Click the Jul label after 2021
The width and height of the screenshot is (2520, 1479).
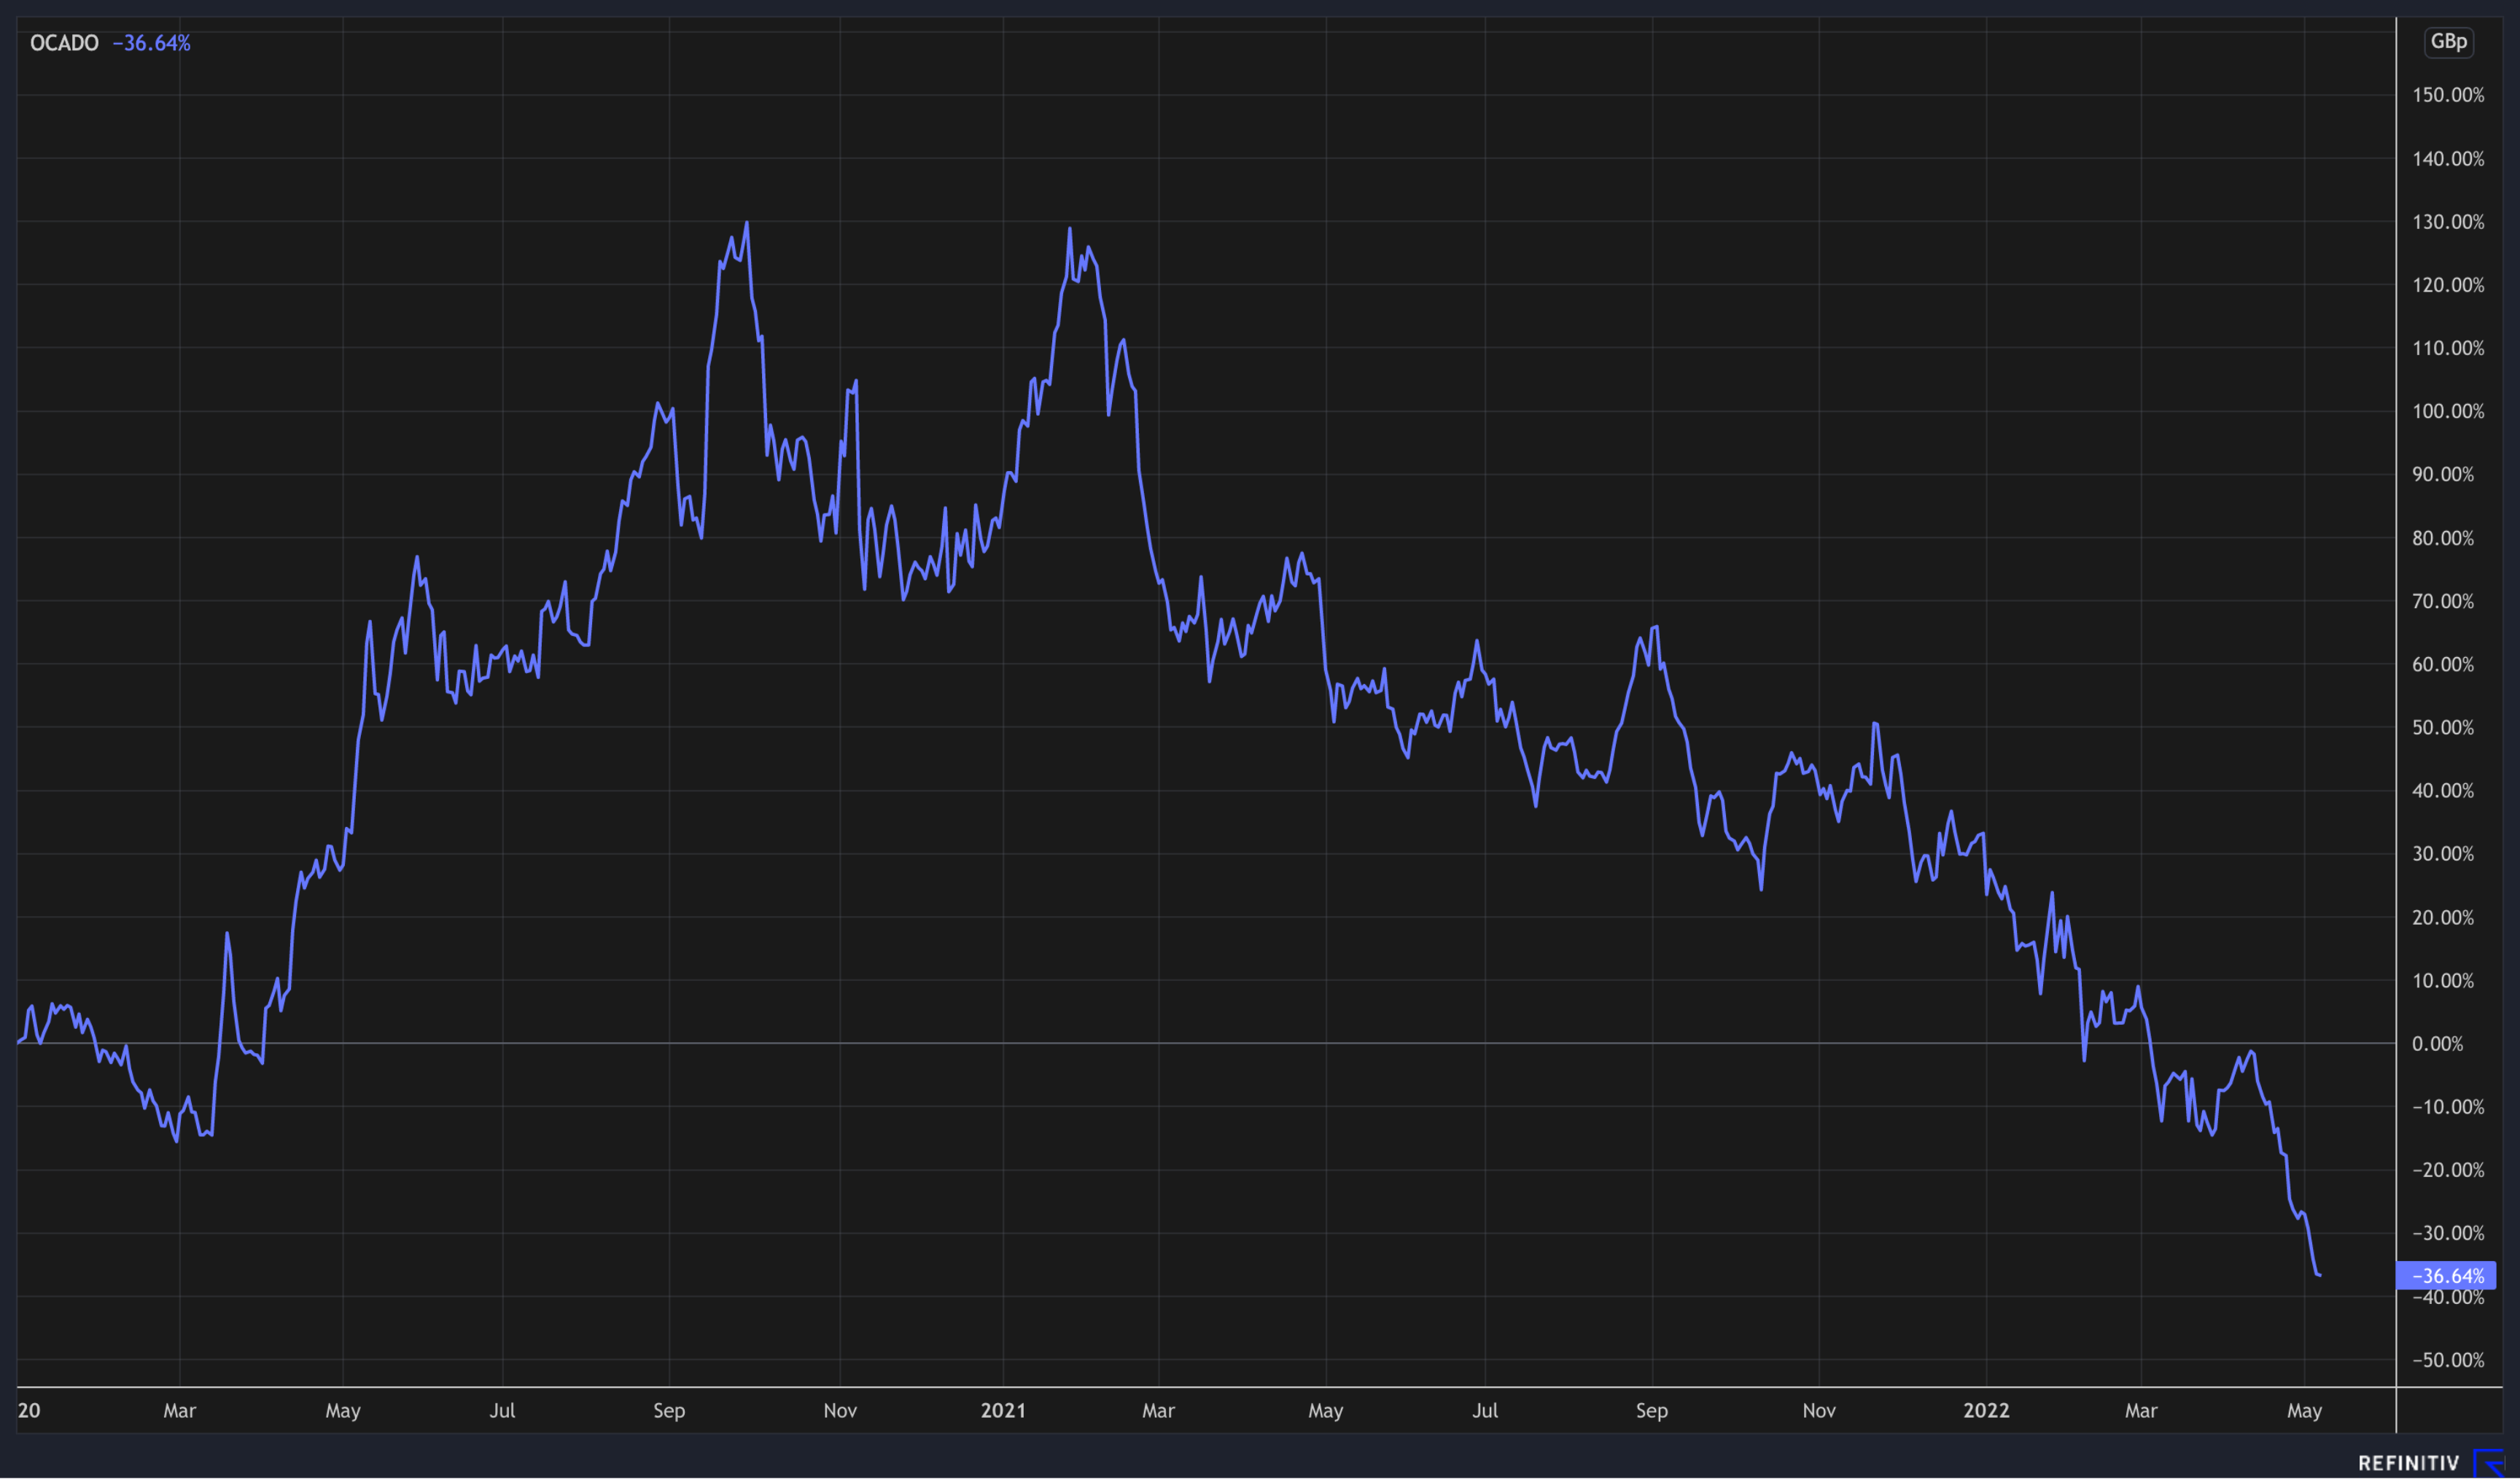coord(1485,1410)
